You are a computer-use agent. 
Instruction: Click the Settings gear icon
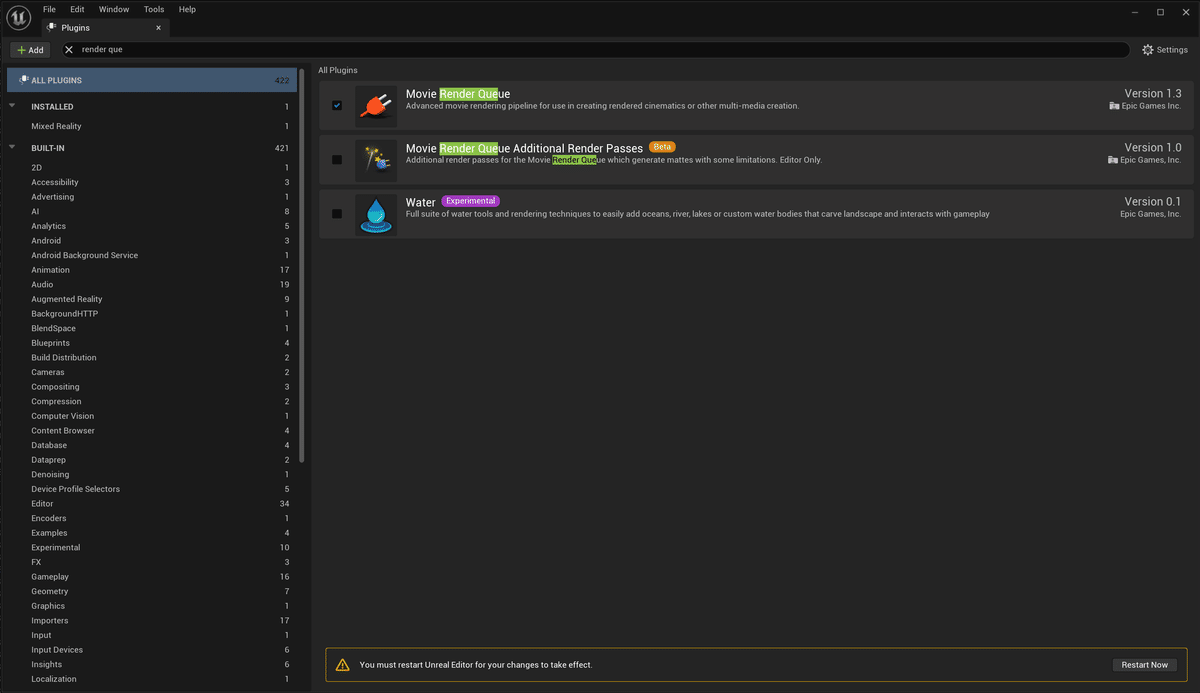point(1148,50)
